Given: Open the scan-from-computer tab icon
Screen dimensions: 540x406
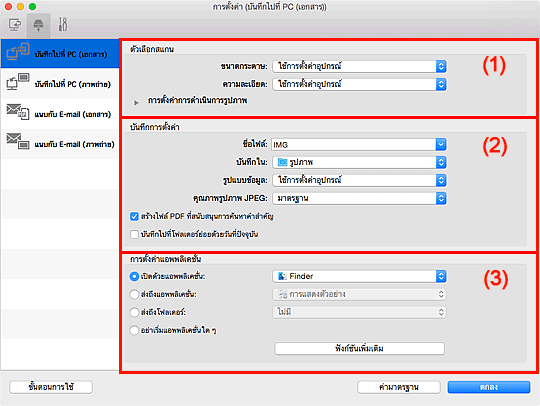Looking at the screenshot, I should tap(15, 24).
